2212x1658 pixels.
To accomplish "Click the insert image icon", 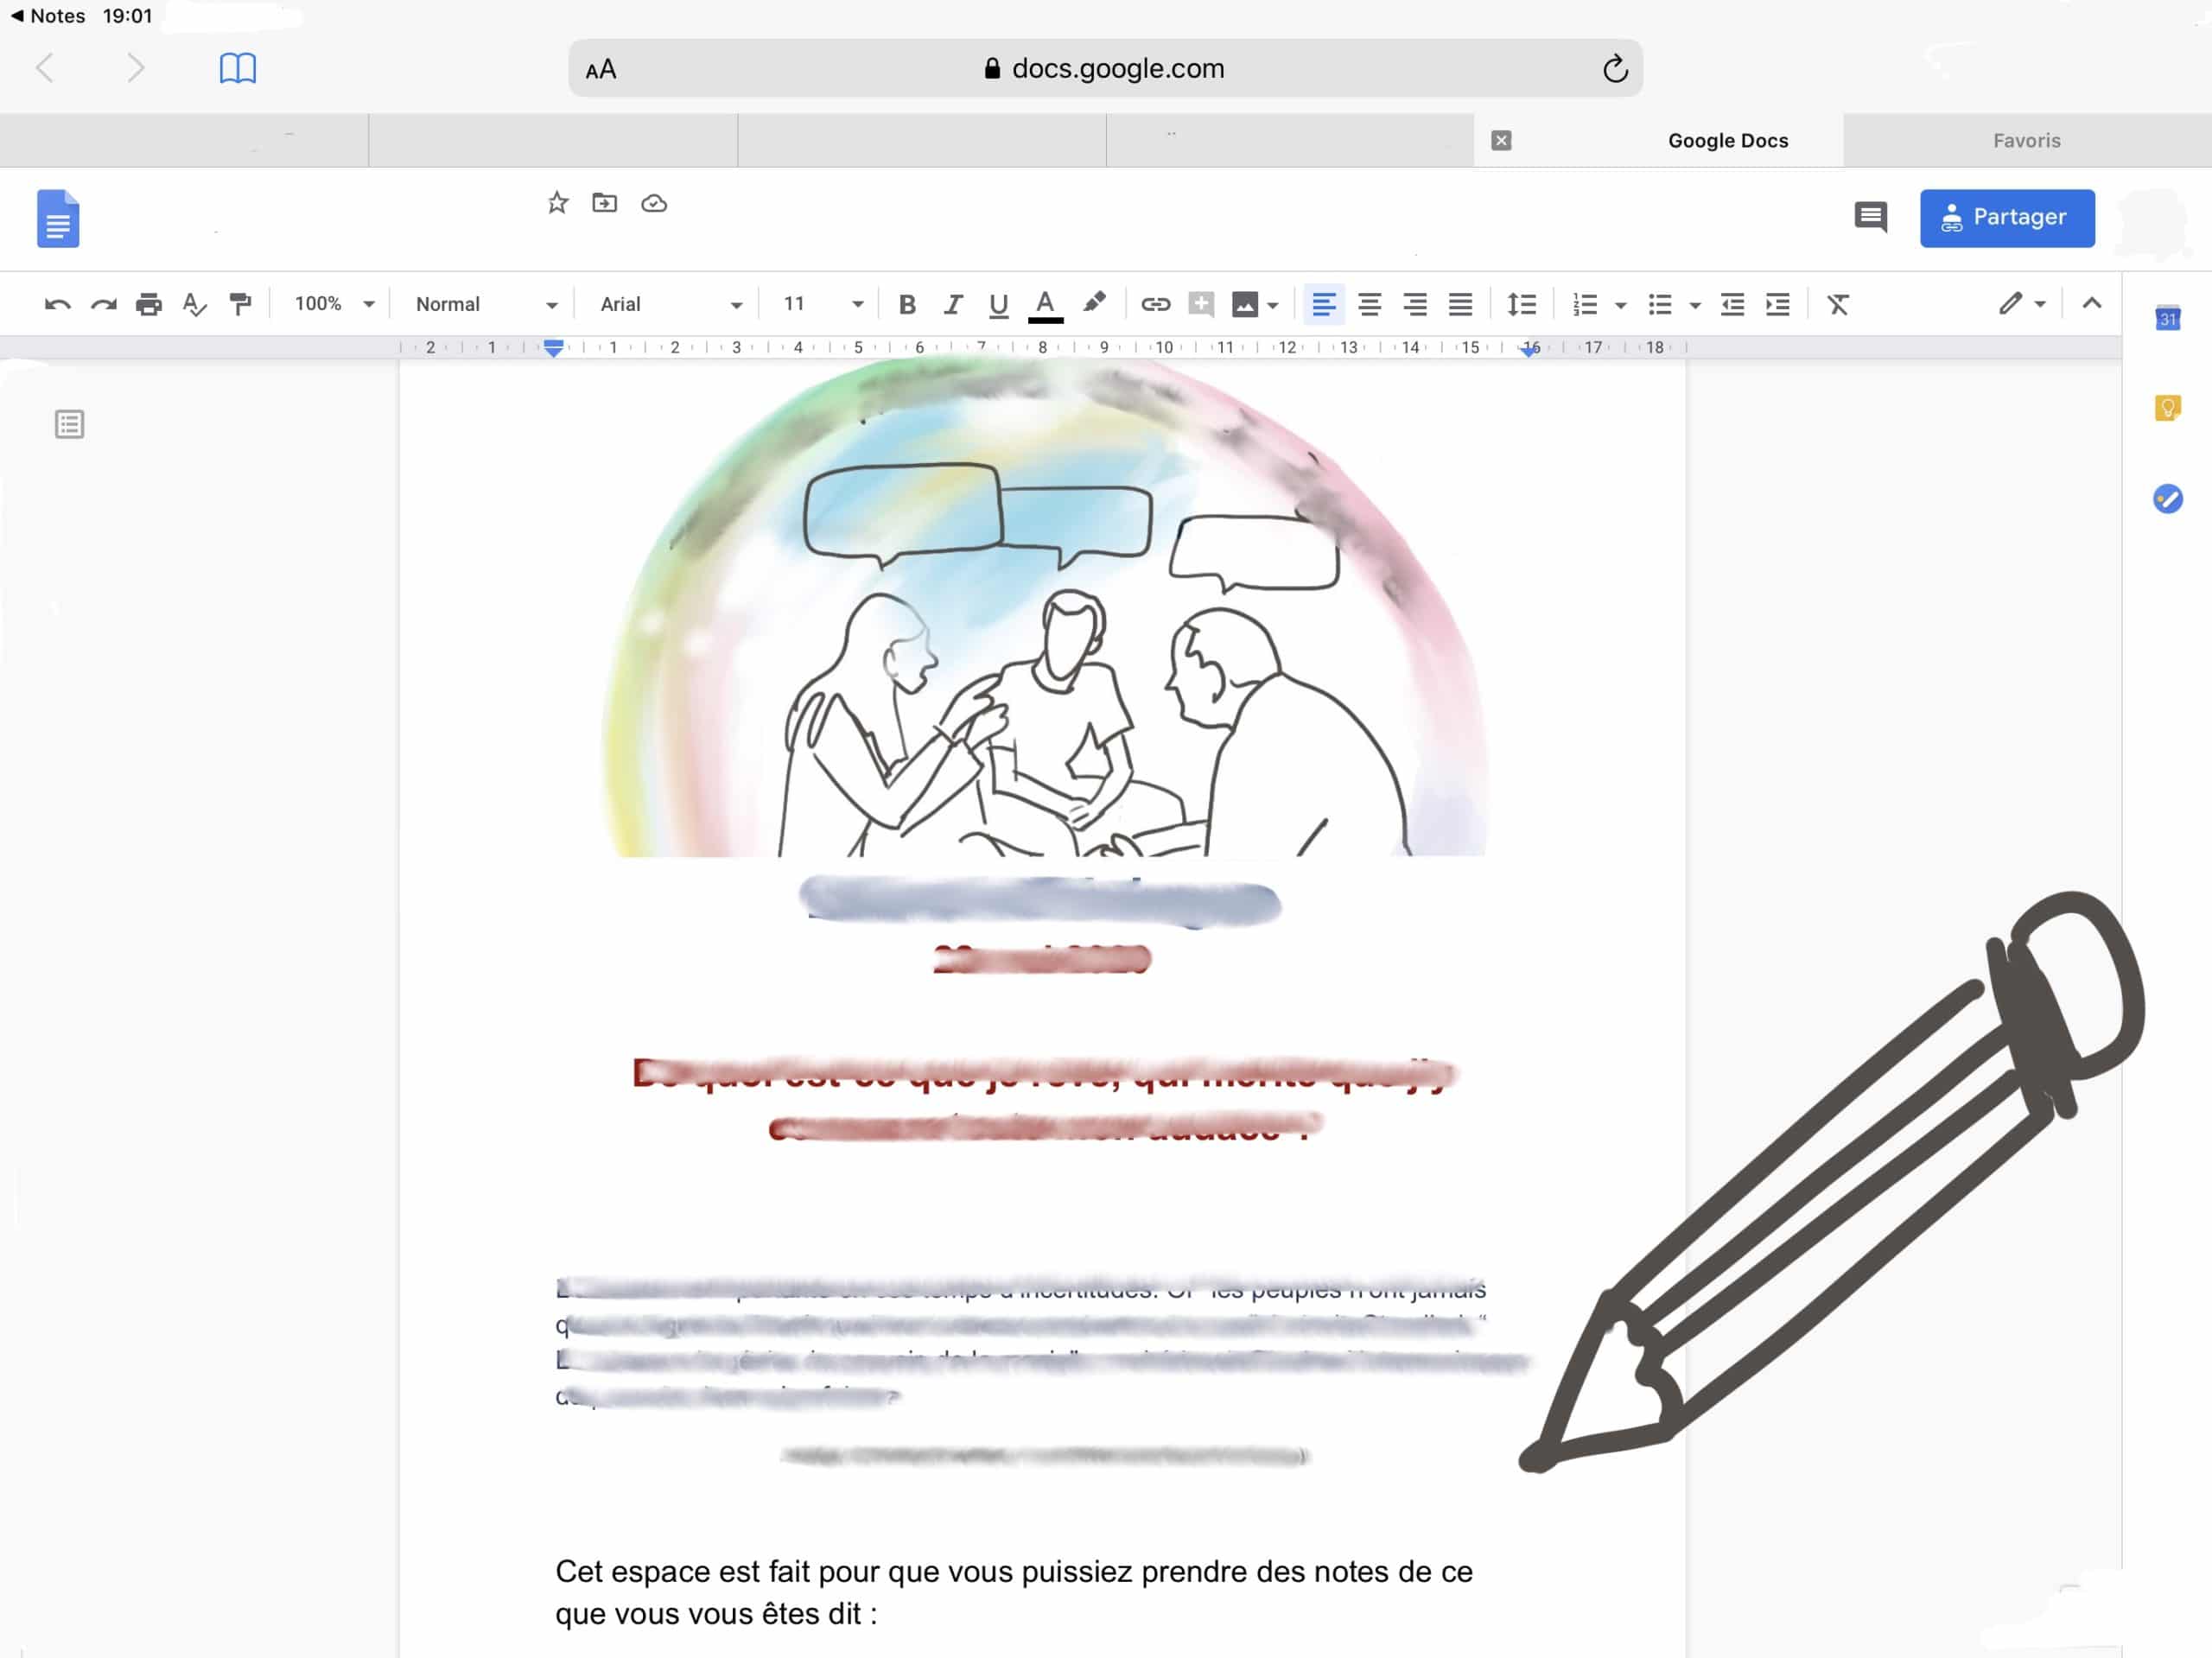I will click(x=1244, y=305).
